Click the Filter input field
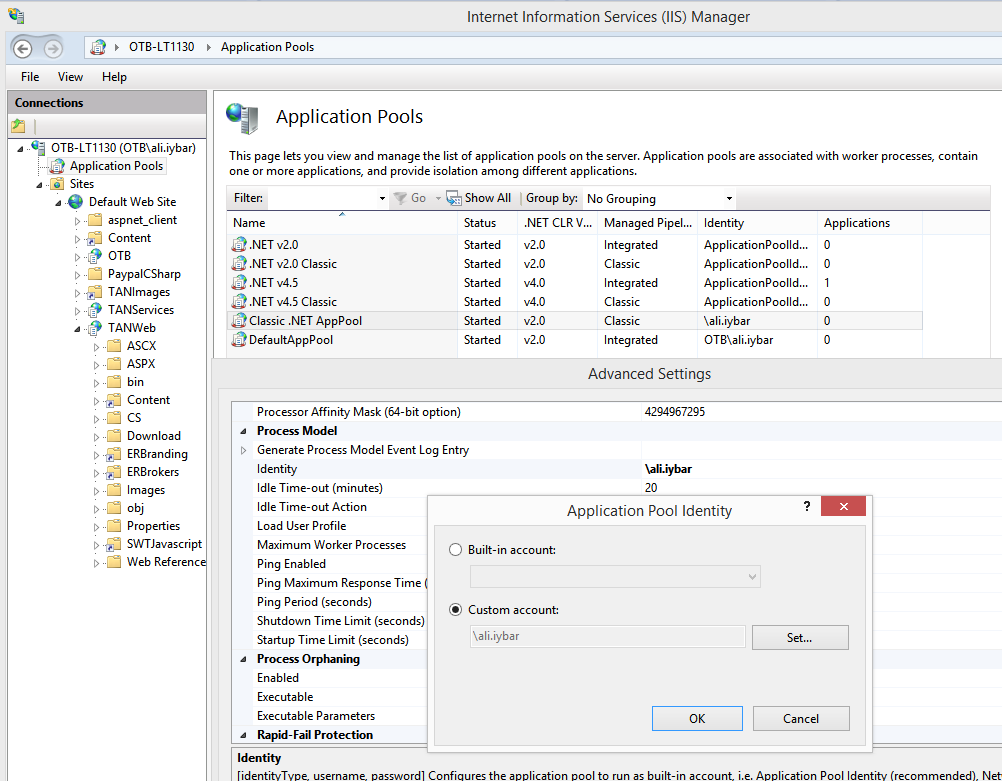 point(326,199)
